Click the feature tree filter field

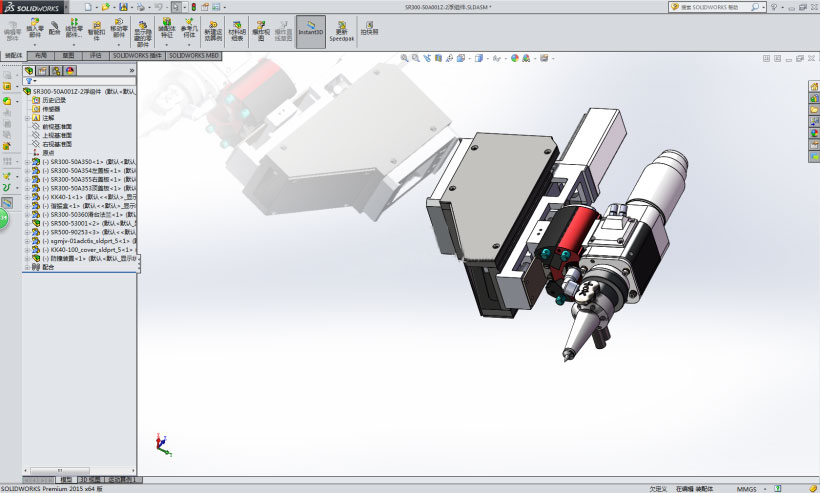[x=79, y=81]
